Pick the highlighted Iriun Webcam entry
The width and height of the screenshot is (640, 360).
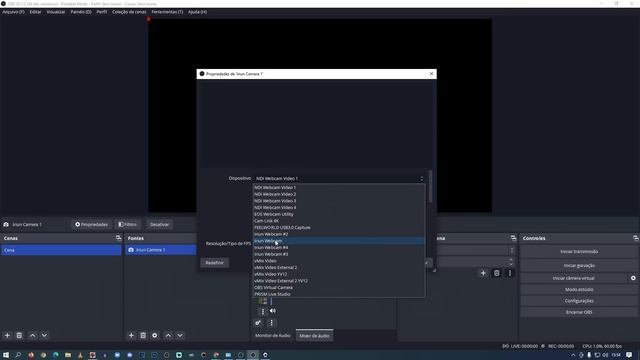point(339,241)
